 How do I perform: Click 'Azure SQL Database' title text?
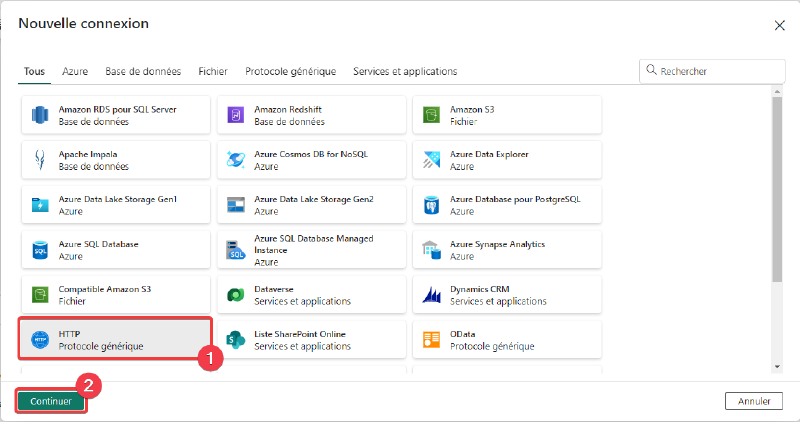point(98,244)
